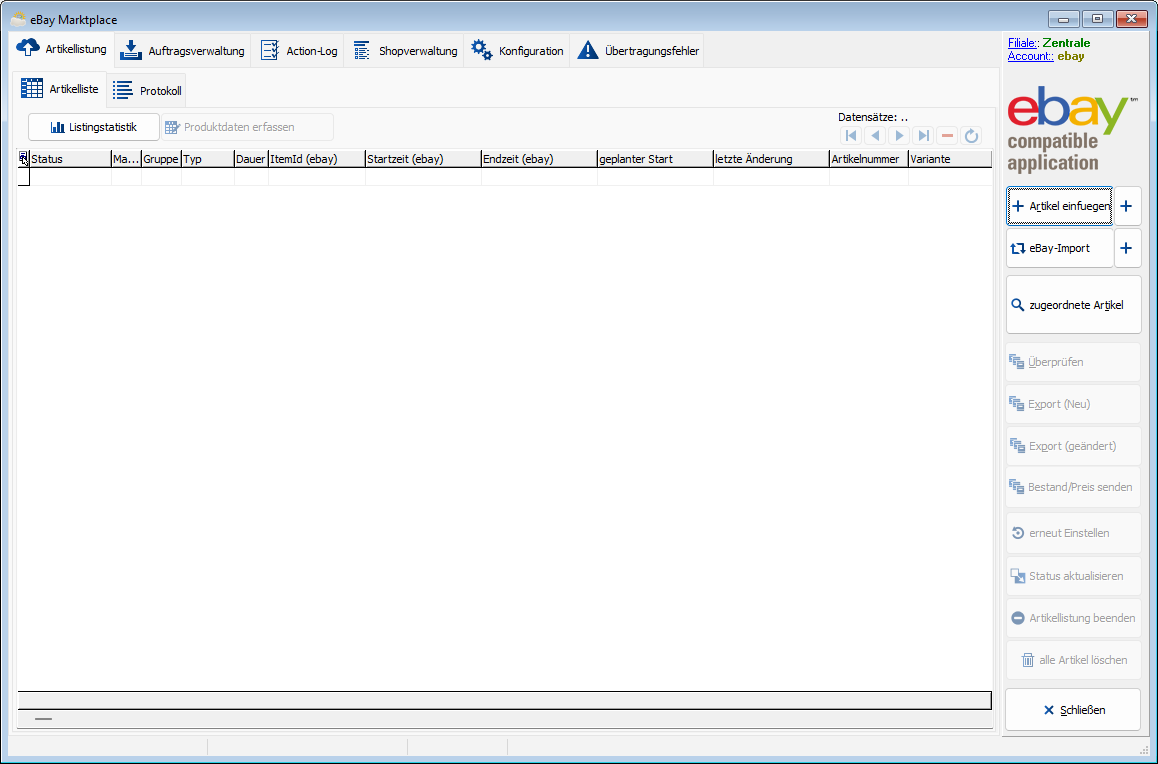Go to the previous record arrow
The height and width of the screenshot is (764, 1158).
(875, 136)
